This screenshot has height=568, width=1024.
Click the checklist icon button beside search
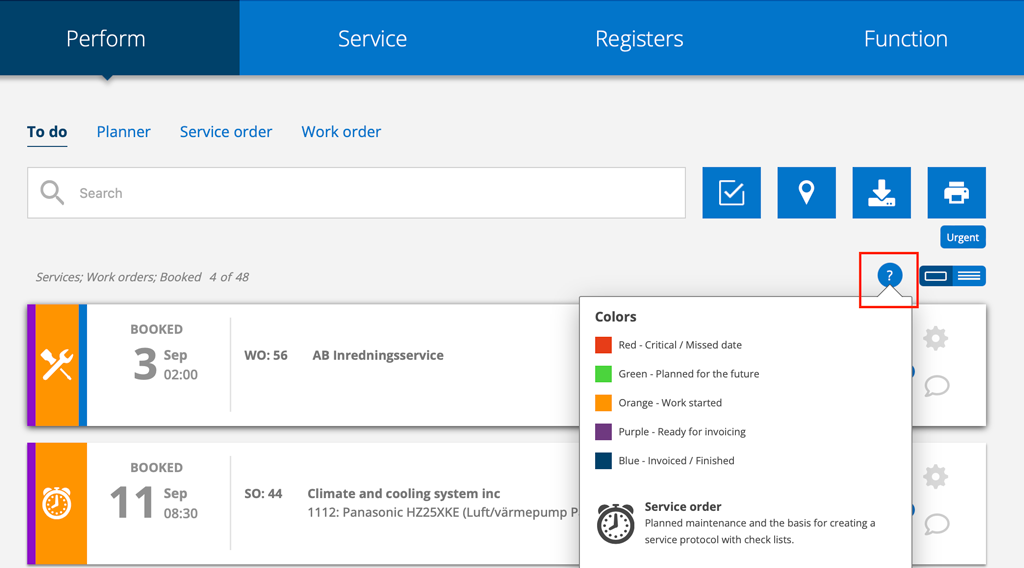731,193
